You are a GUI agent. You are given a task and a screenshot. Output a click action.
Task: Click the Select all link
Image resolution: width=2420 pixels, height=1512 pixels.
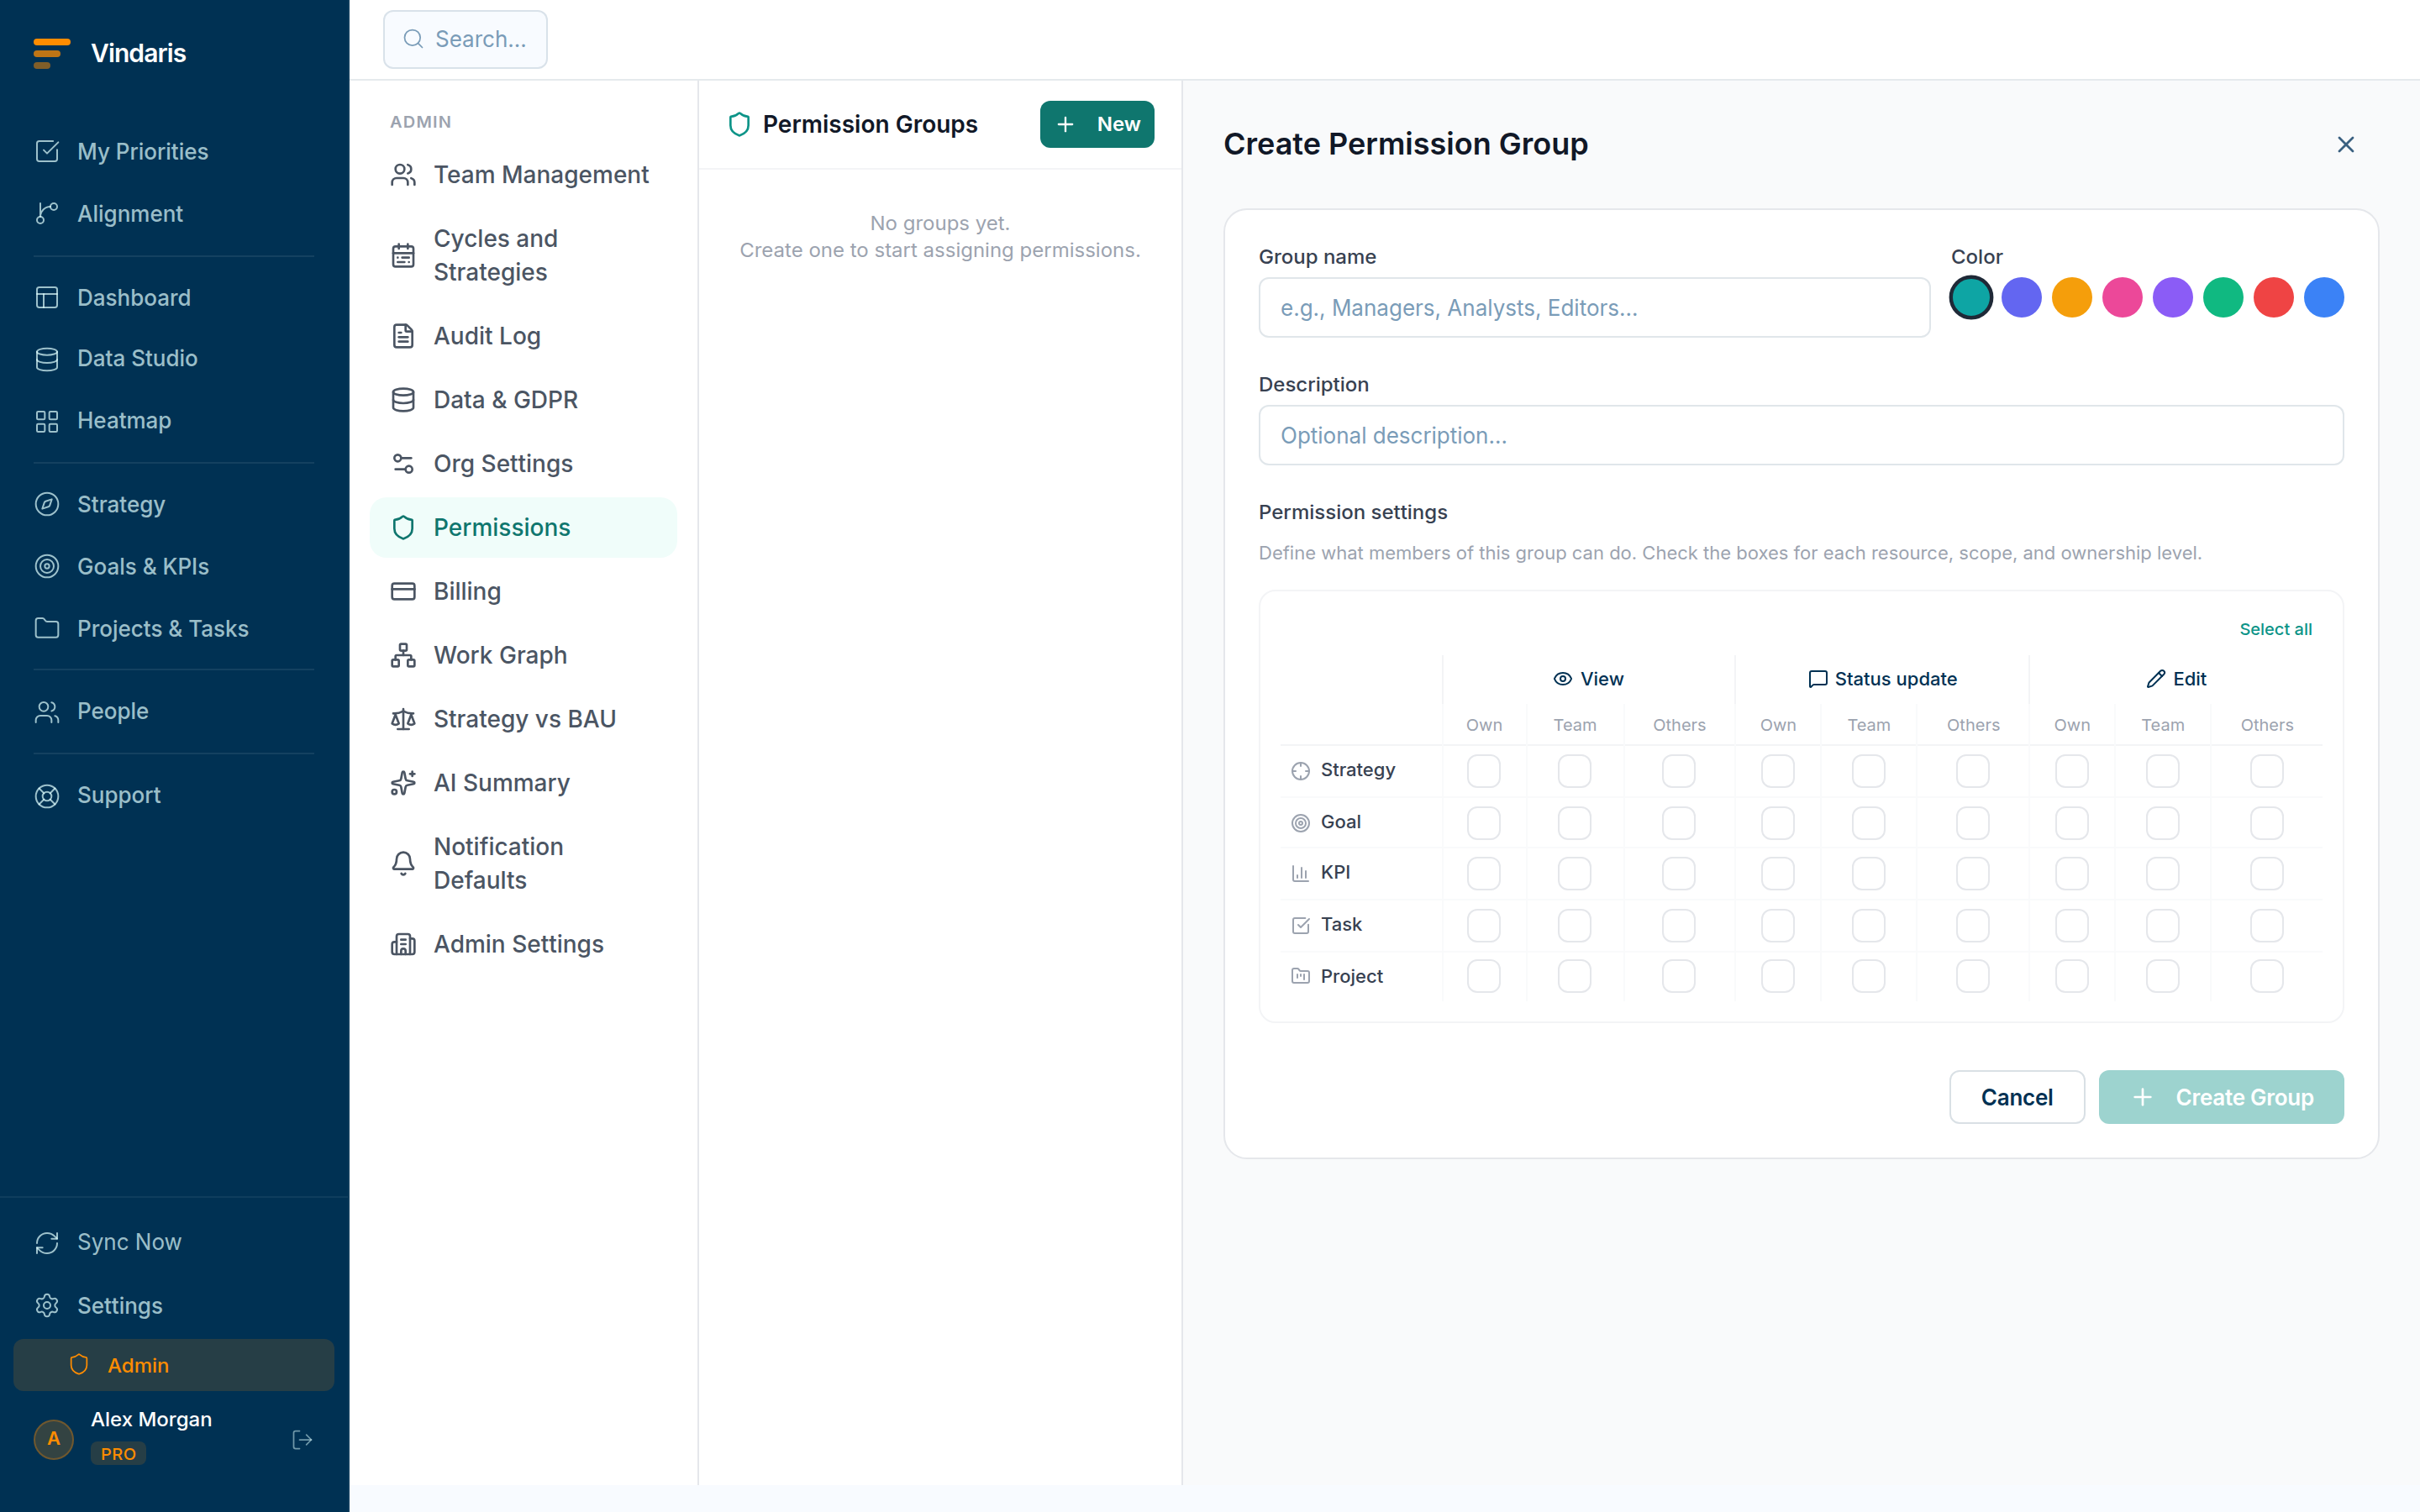tap(2275, 629)
